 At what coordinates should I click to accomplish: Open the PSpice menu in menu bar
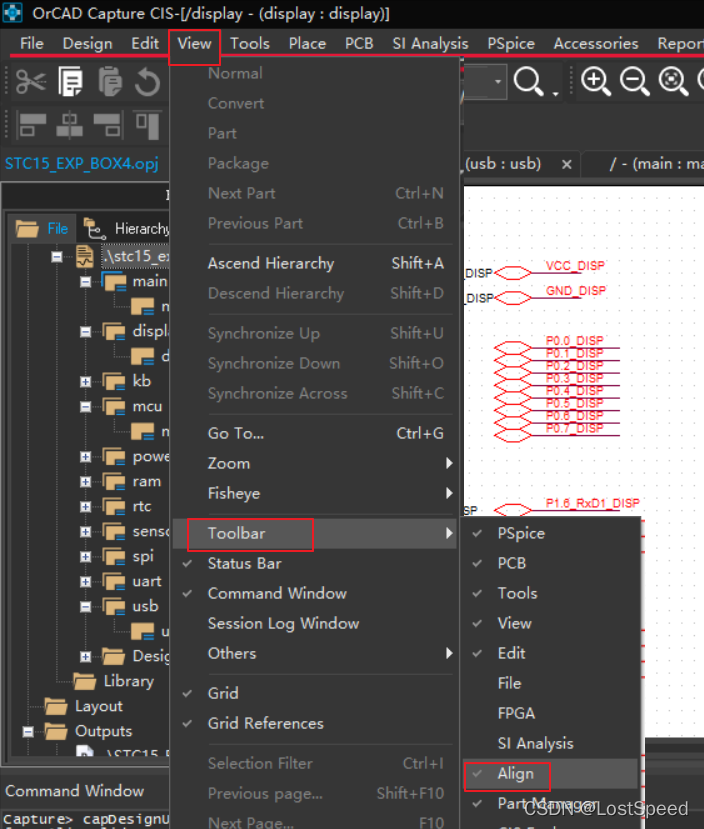510,43
